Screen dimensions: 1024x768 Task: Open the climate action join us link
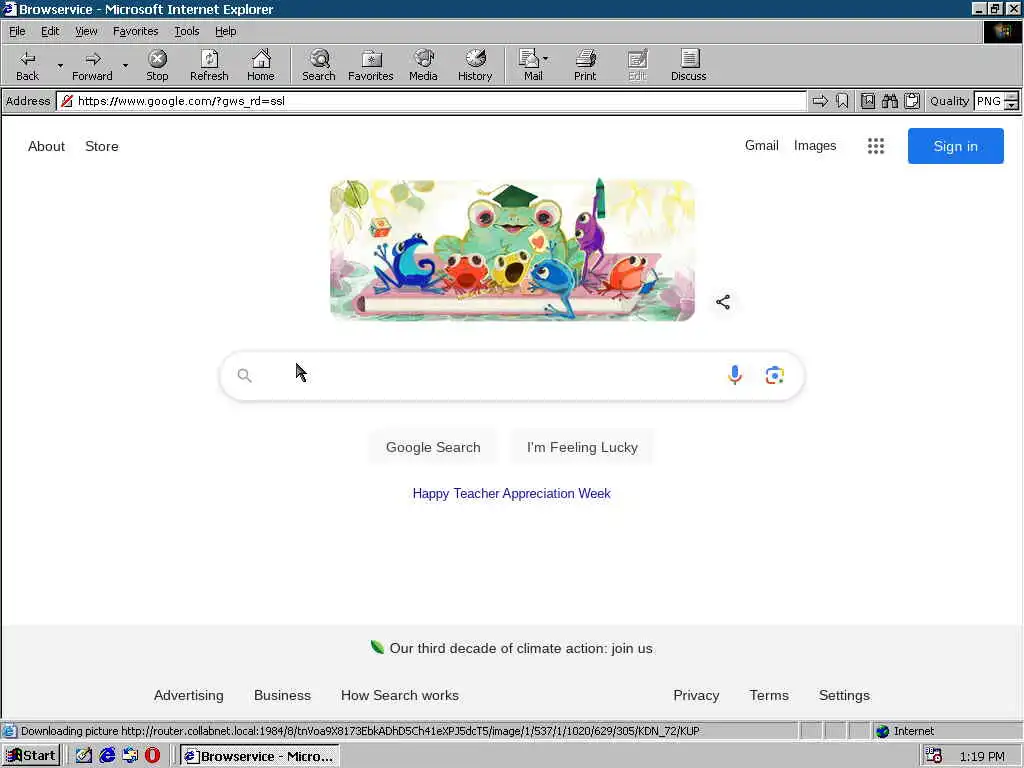click(520, 648)
